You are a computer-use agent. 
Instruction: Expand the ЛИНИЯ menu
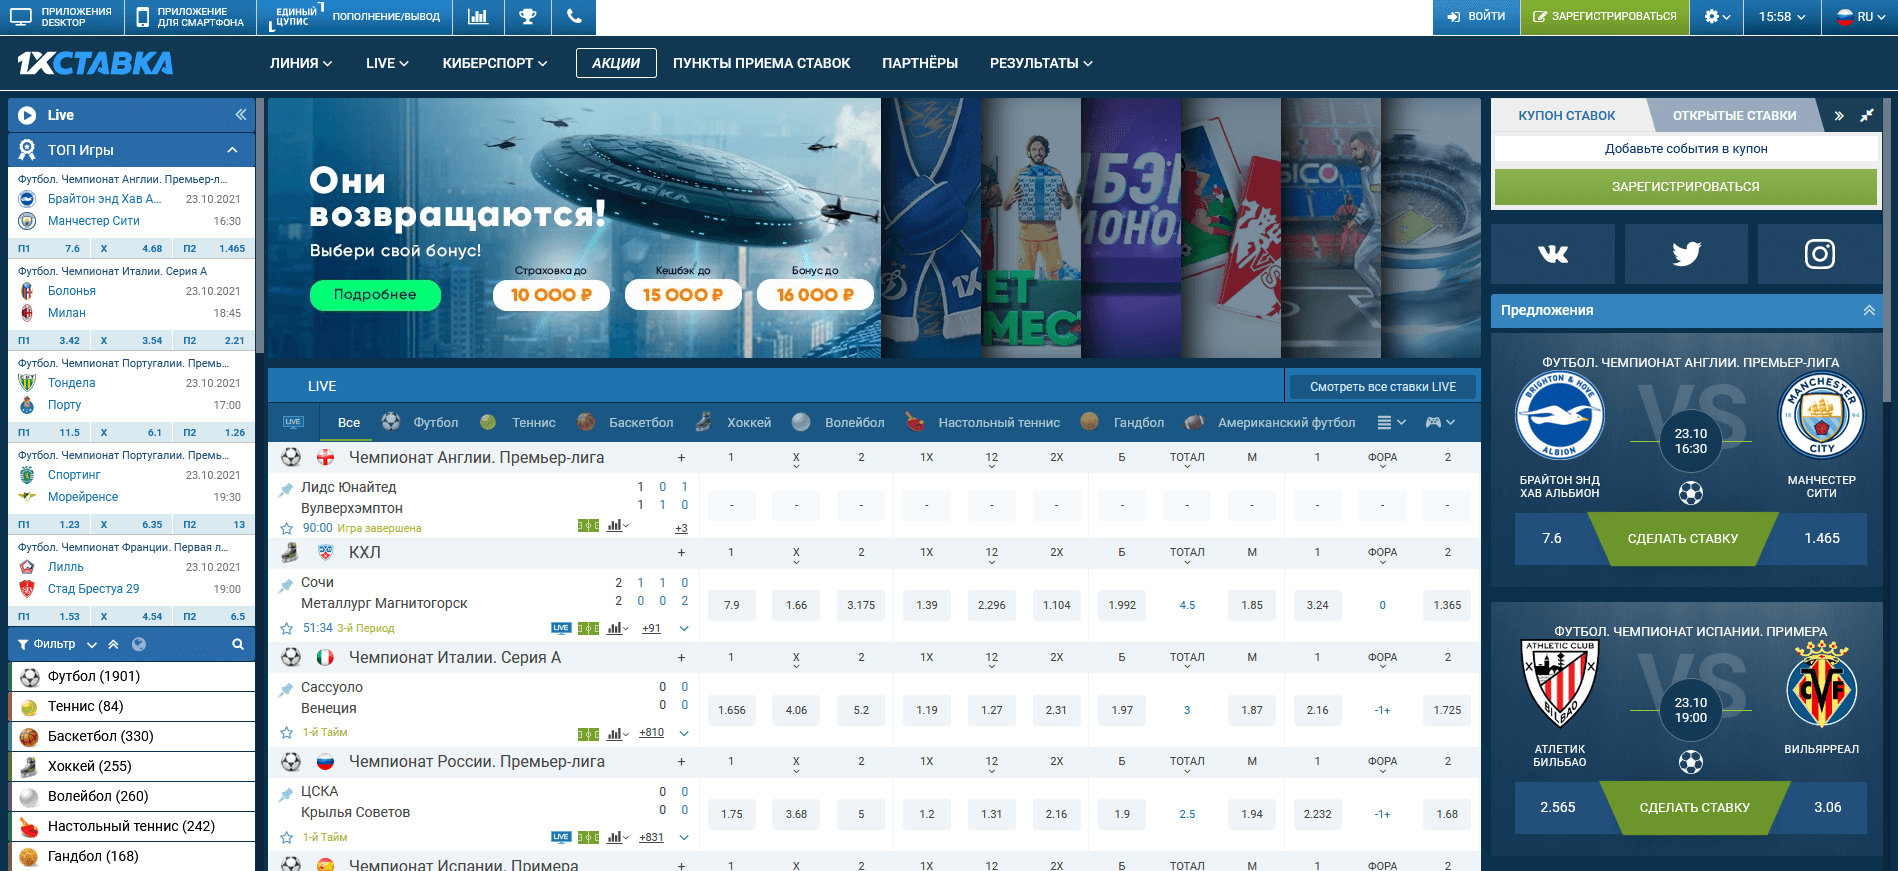click(x=301, y=63)
